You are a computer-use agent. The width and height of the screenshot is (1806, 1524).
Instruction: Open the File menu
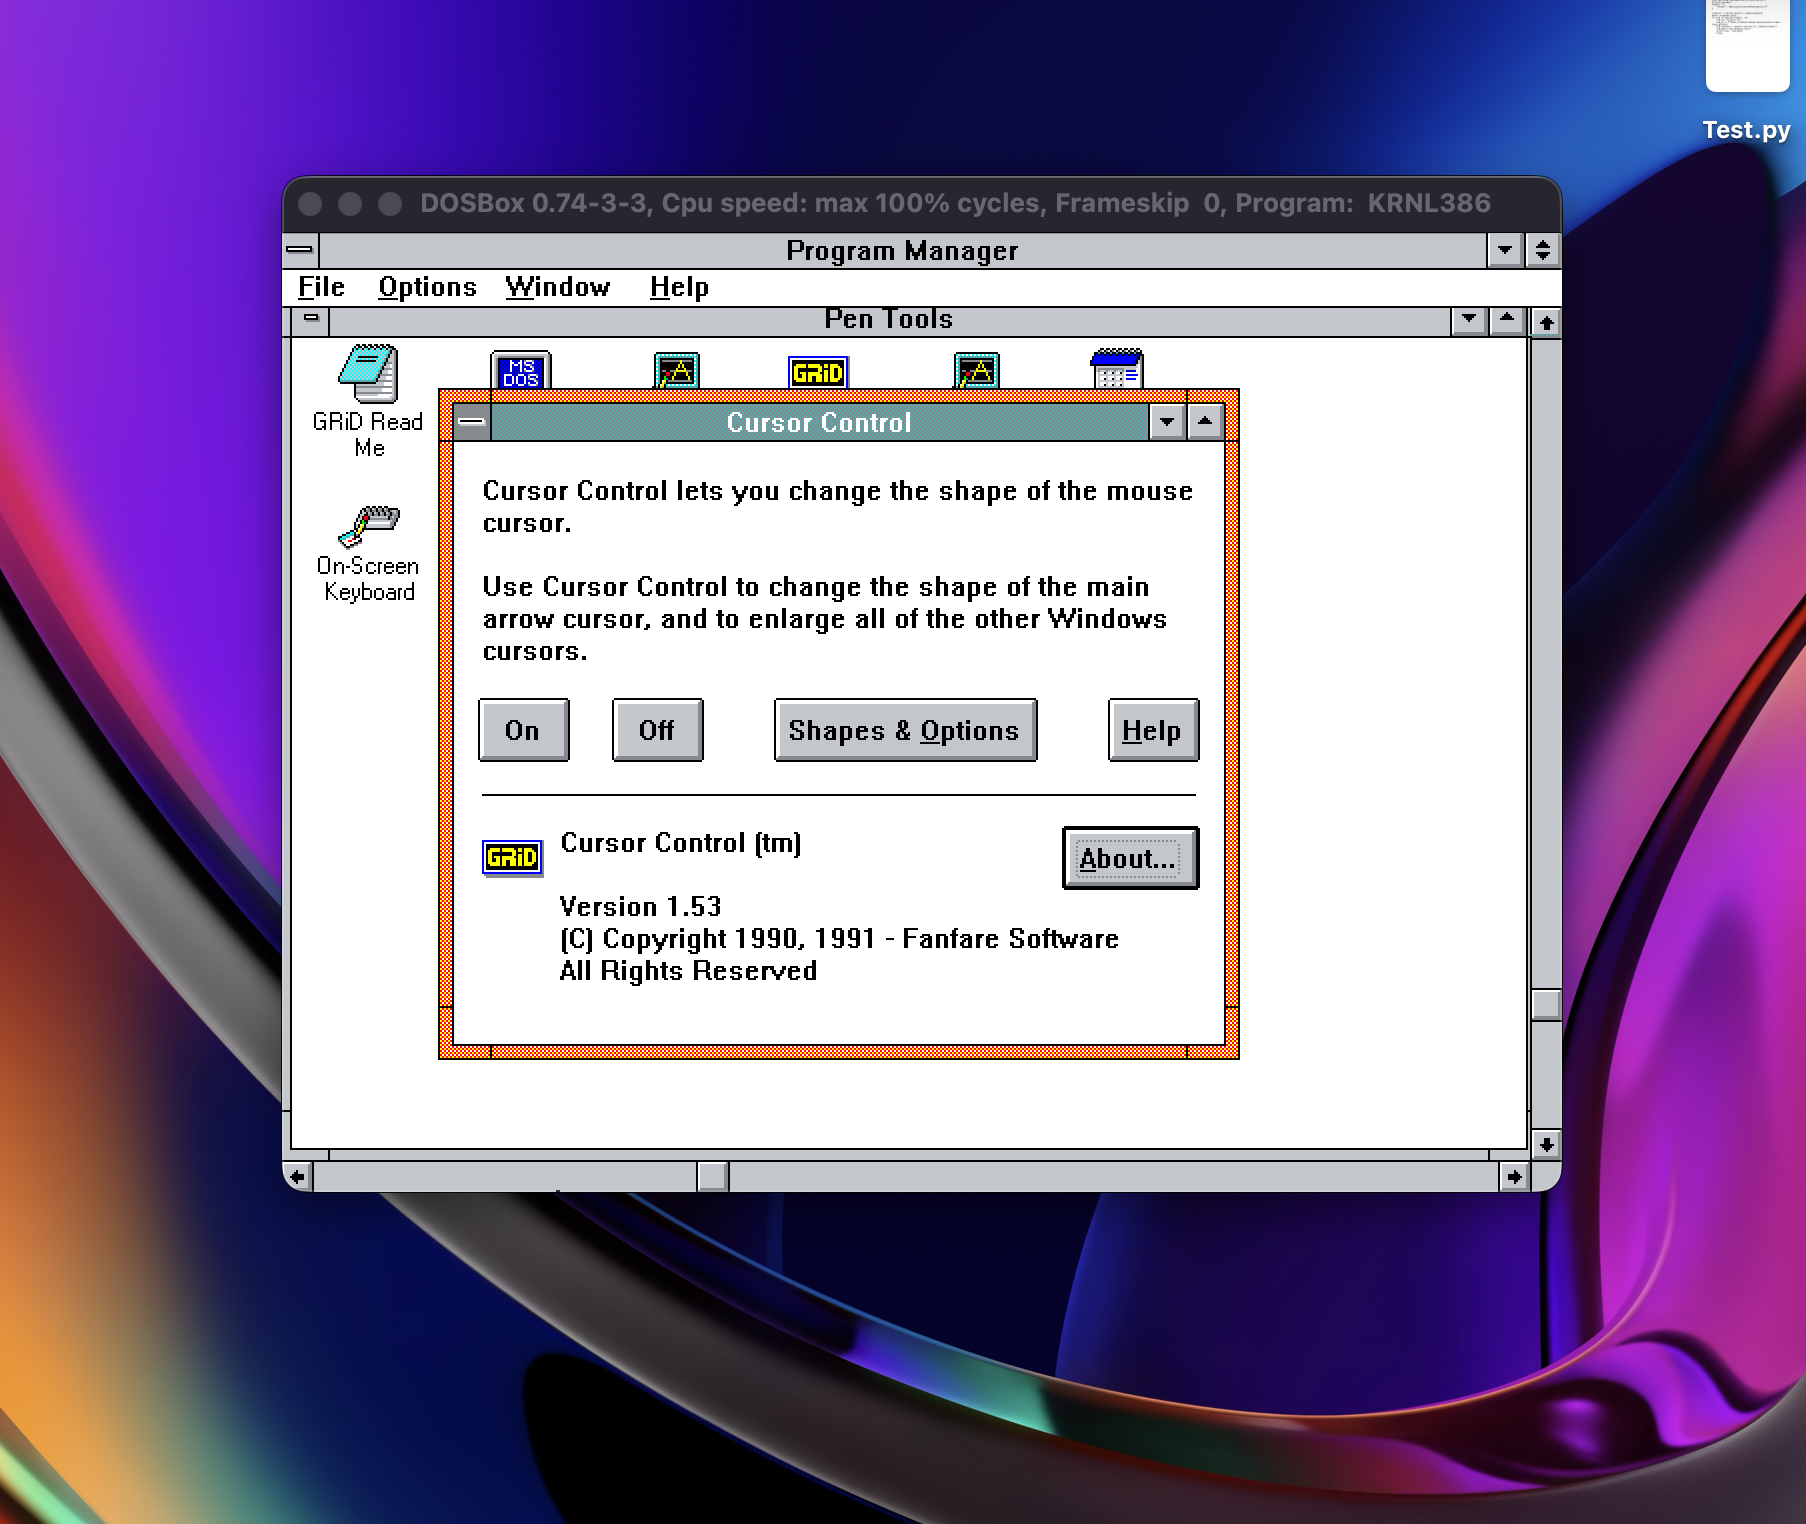click(x=321, y=287)
